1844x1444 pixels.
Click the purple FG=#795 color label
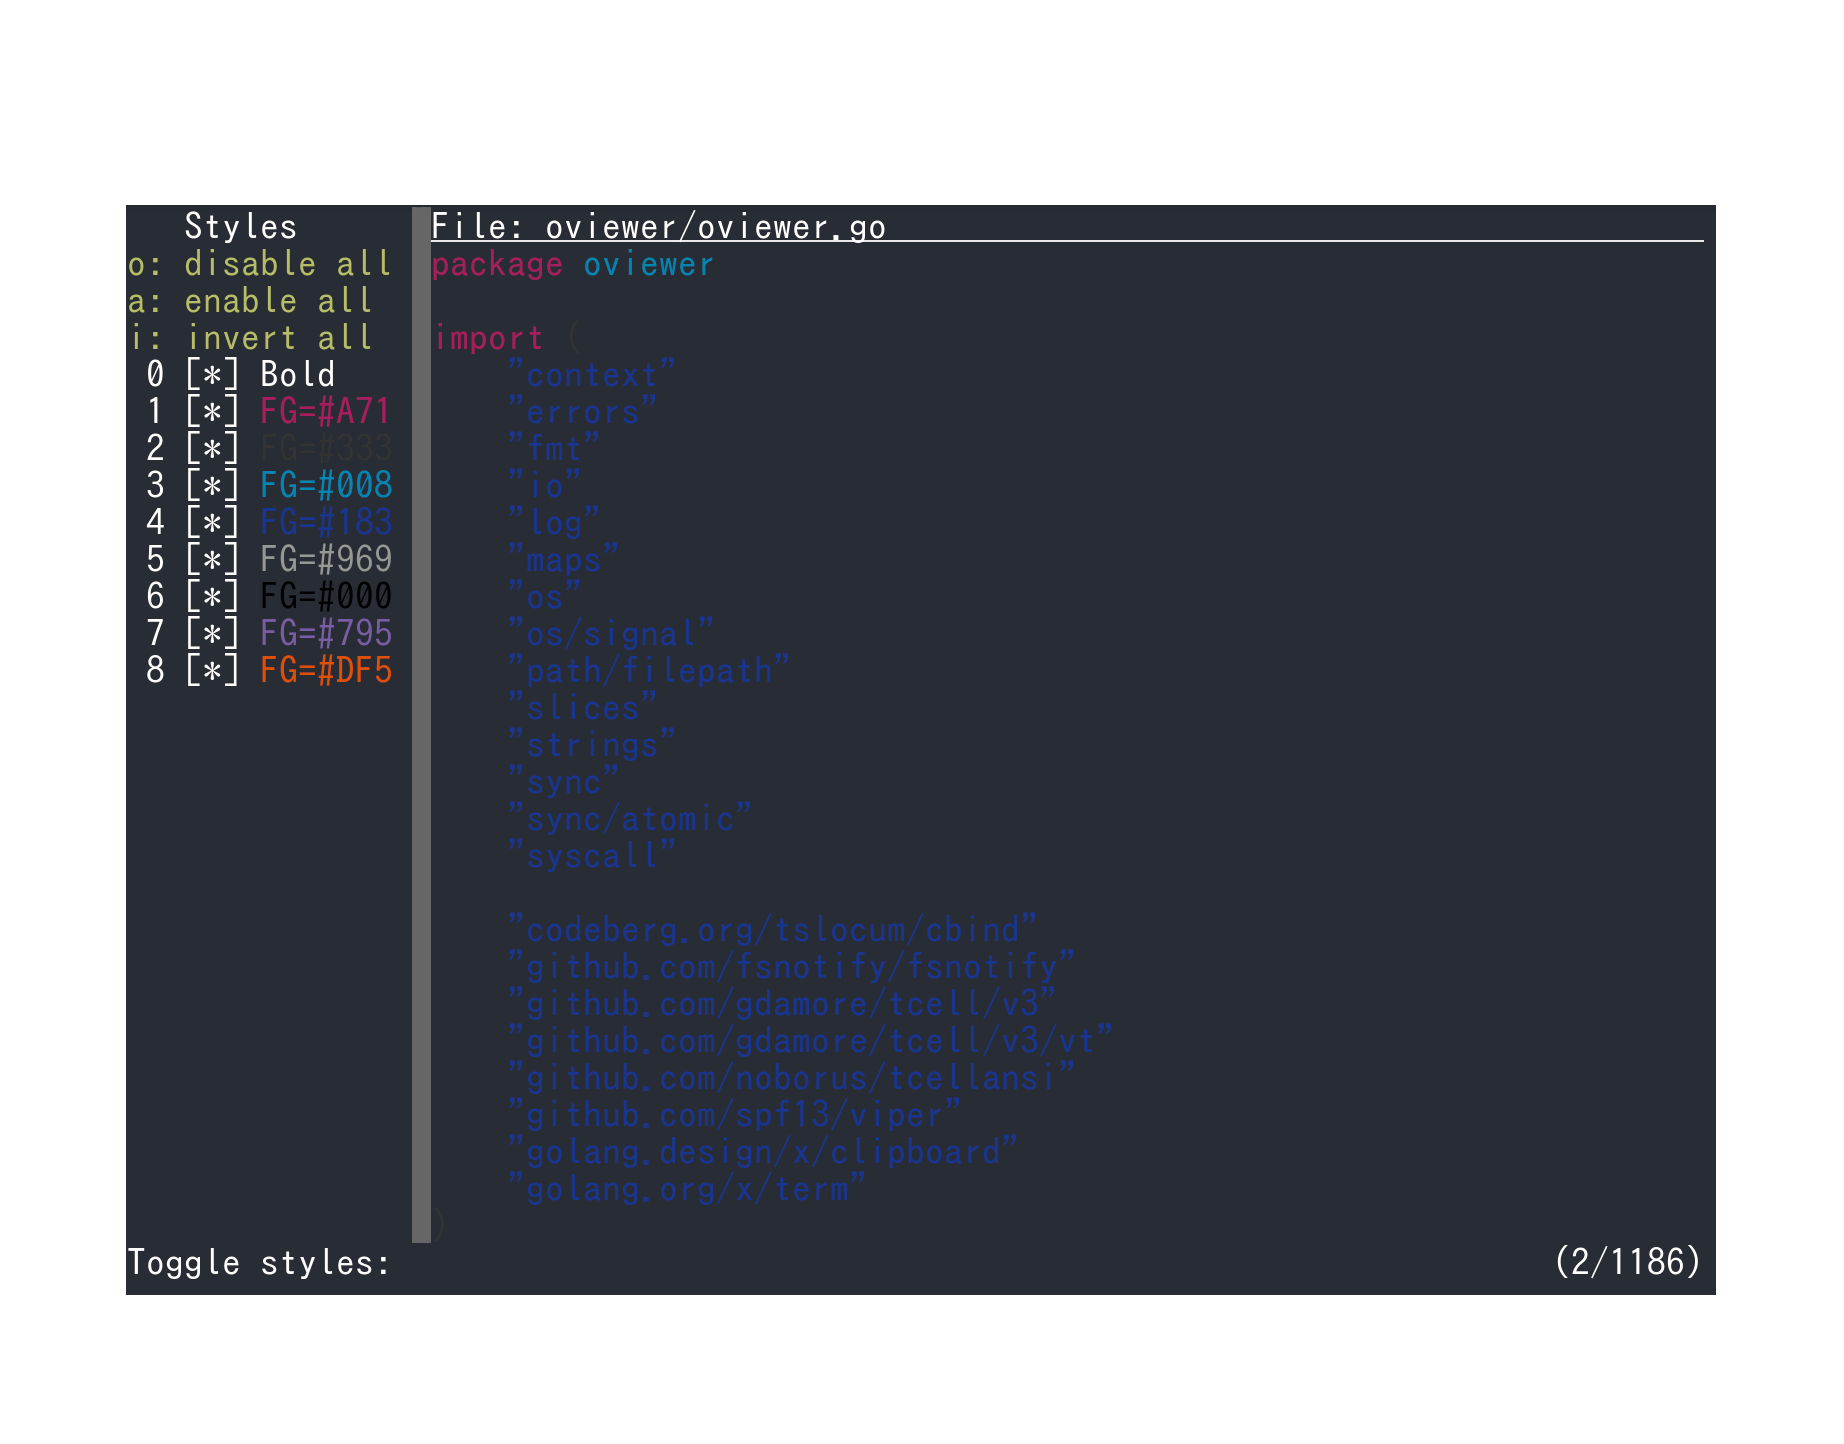tap(326, 634)
